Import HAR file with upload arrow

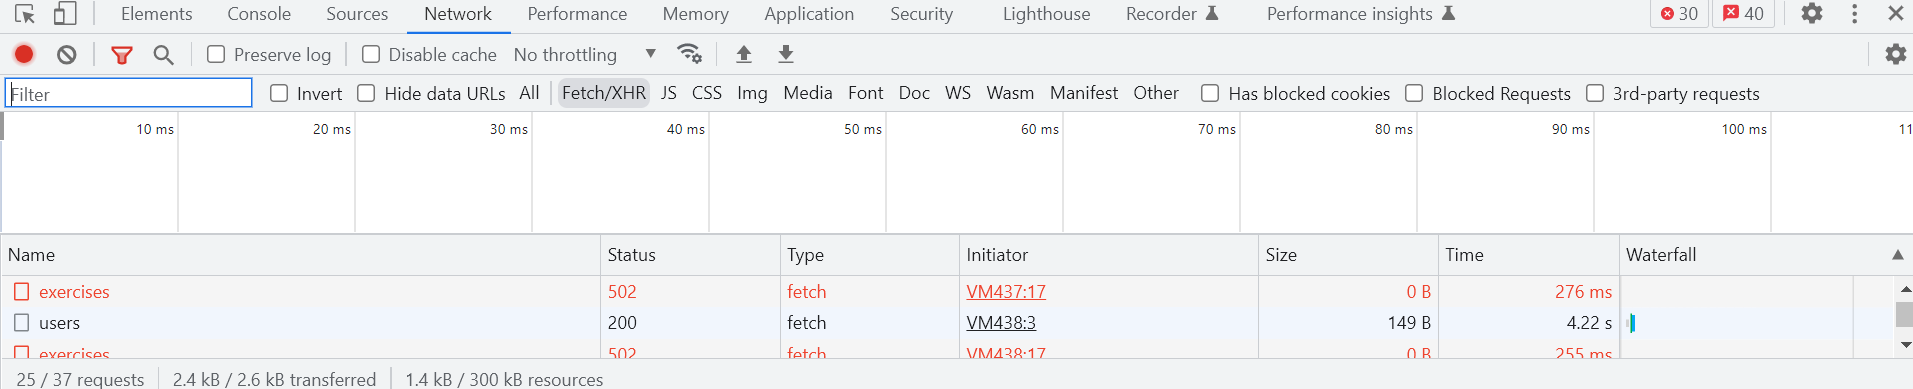pyautogui.click(x=744, y=54)
